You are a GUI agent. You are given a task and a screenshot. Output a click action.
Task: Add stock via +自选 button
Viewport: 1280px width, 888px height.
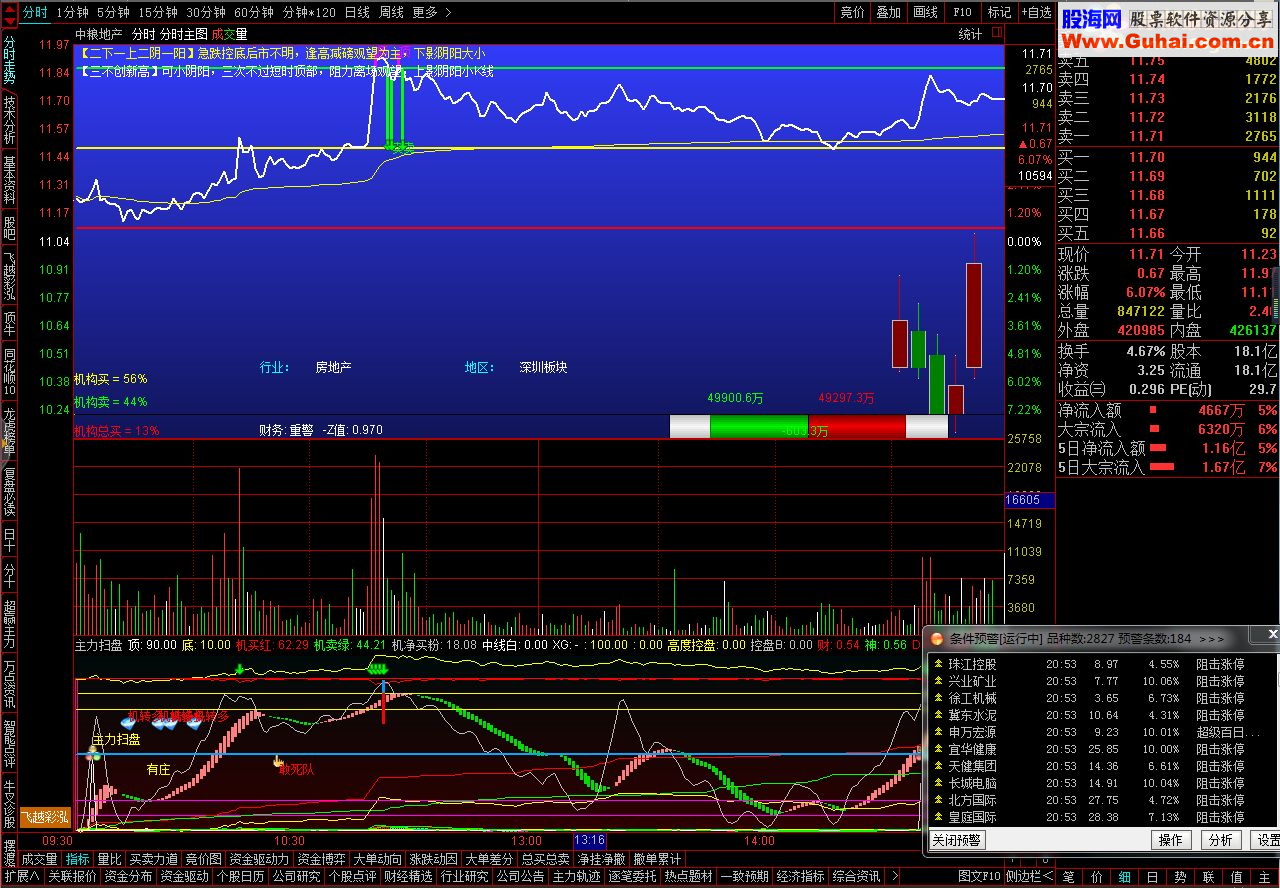[1036, 12]
